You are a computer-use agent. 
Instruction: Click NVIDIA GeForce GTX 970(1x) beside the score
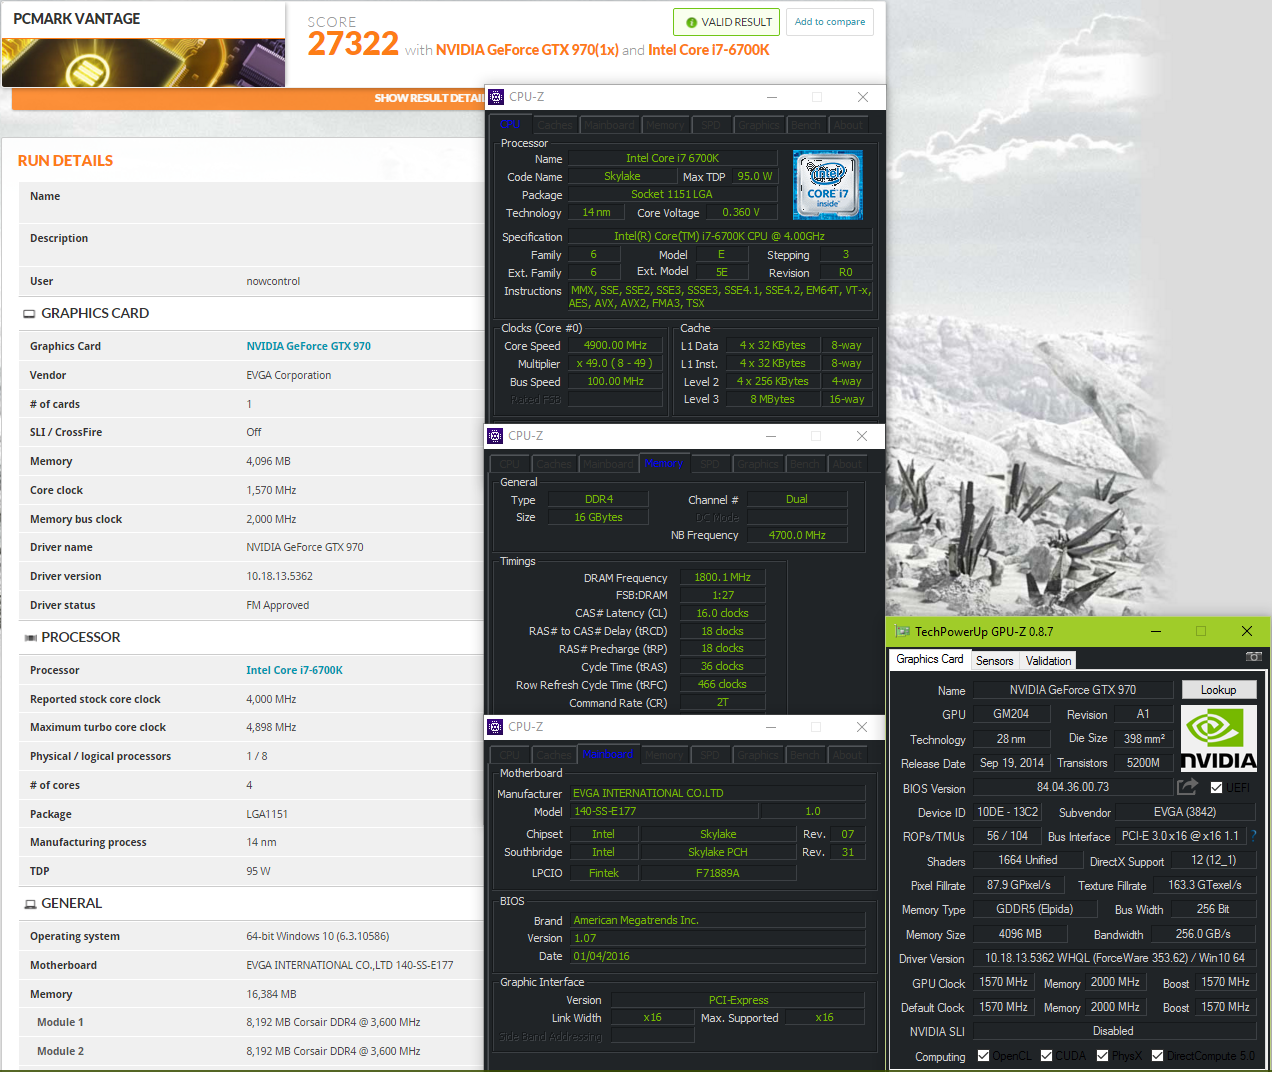527,50
